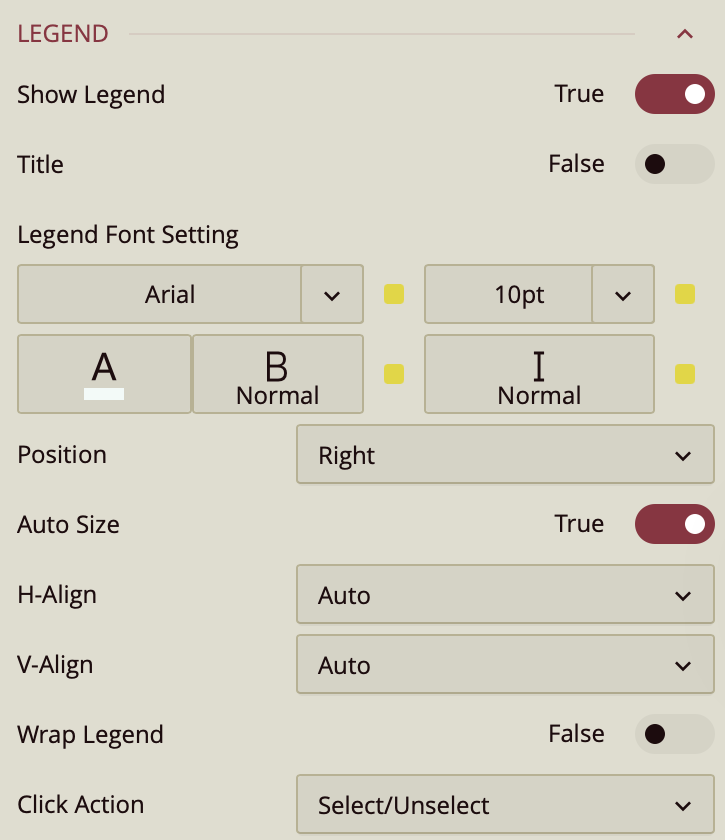Enable the legend Title toggle
Image resolution: width=725 pixels, height=840 pixels.
675,165
